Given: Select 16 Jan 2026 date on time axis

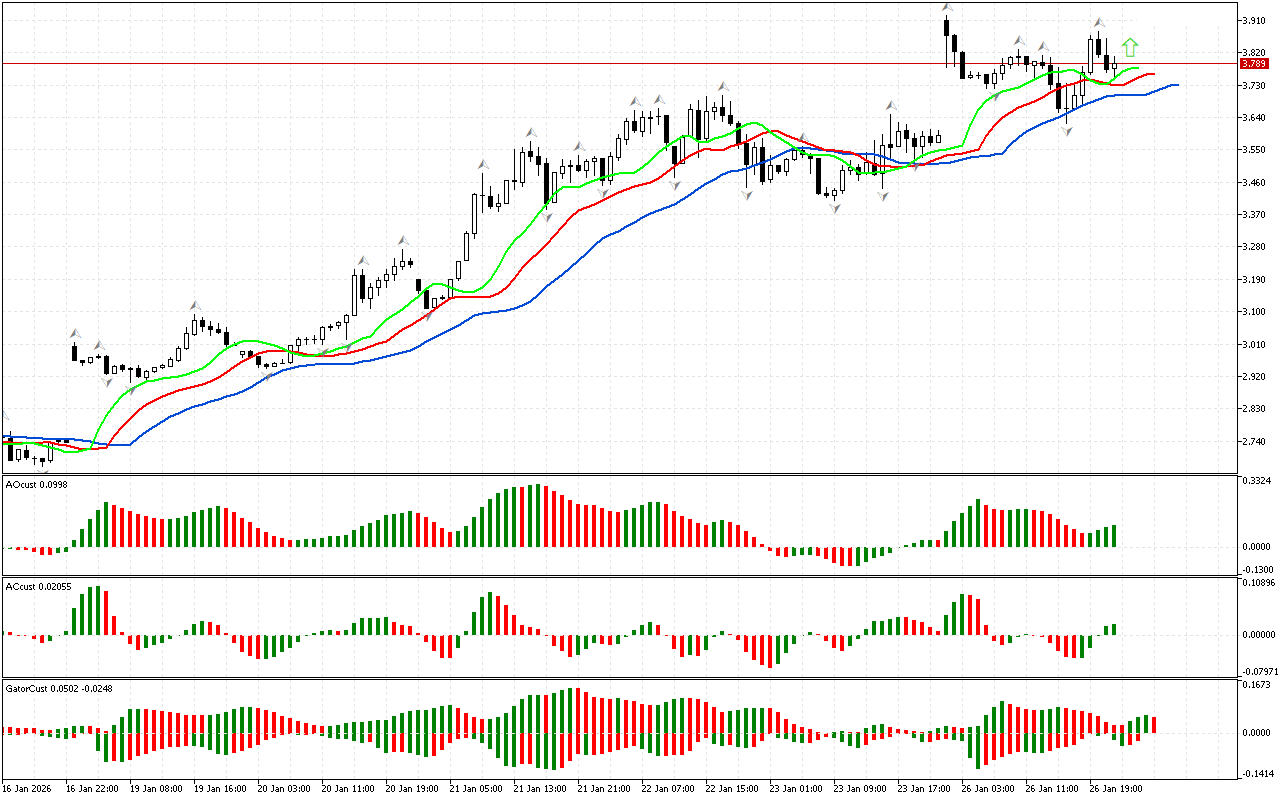Looking at the screenshot, I should pyautogui.click(x=27, y=788).
